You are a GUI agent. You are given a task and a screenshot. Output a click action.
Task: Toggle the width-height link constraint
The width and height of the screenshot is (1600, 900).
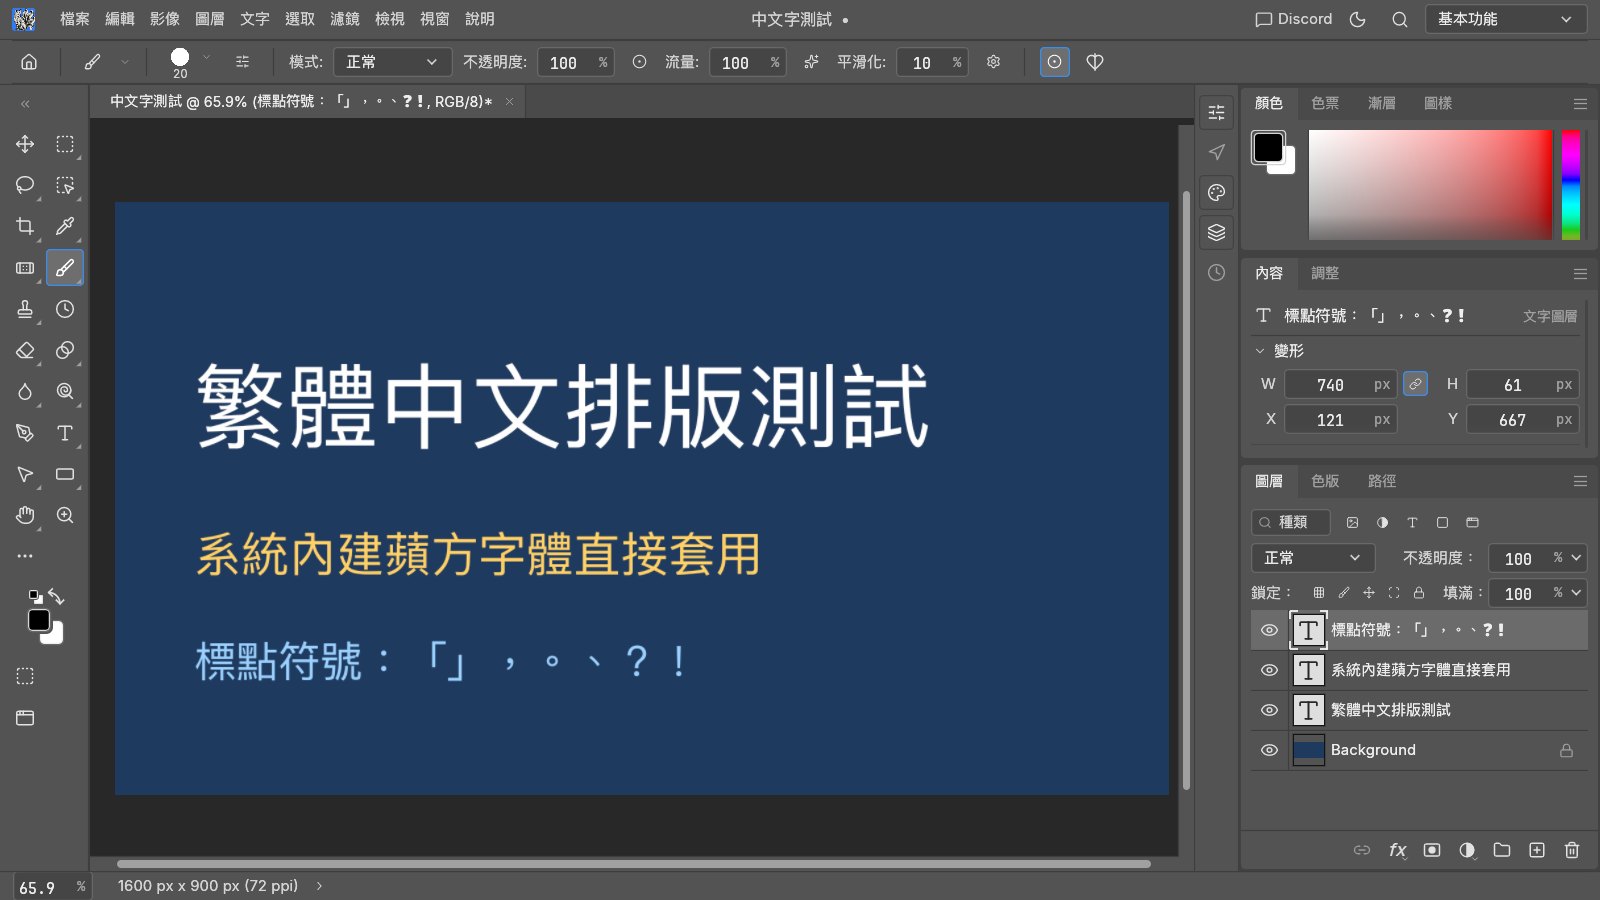click(x=1415, y=384)
